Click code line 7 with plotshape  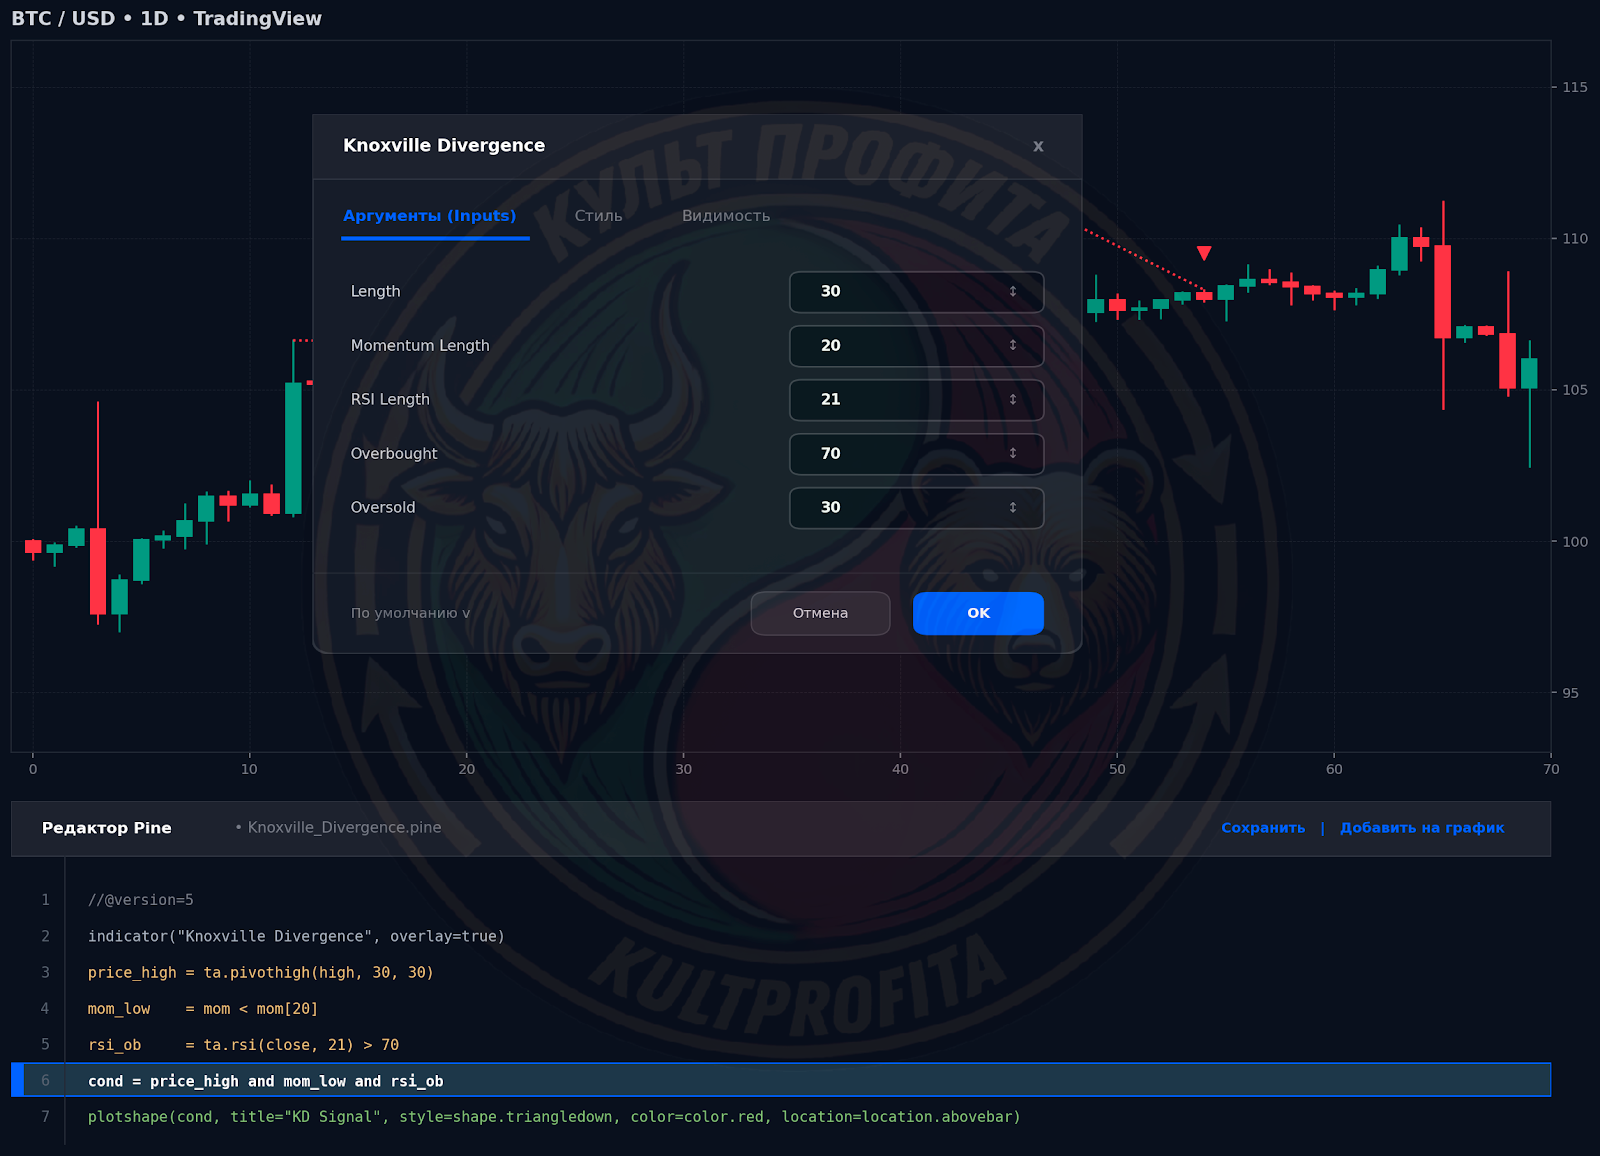tap(554, 1117)
